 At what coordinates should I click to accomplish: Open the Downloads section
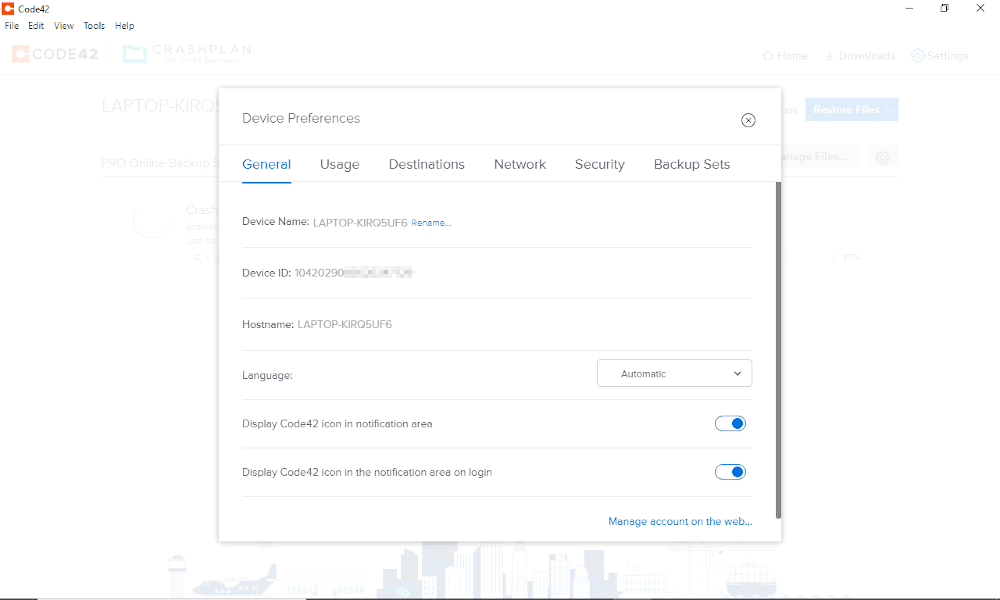tap(859, 56)
